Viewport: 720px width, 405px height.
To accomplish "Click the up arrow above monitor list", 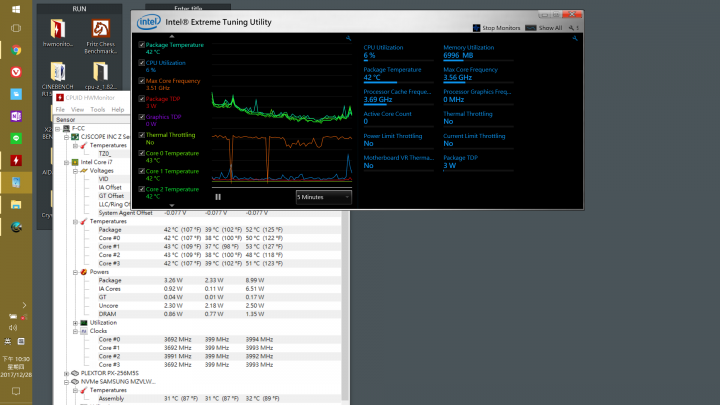I will point(172,36).
